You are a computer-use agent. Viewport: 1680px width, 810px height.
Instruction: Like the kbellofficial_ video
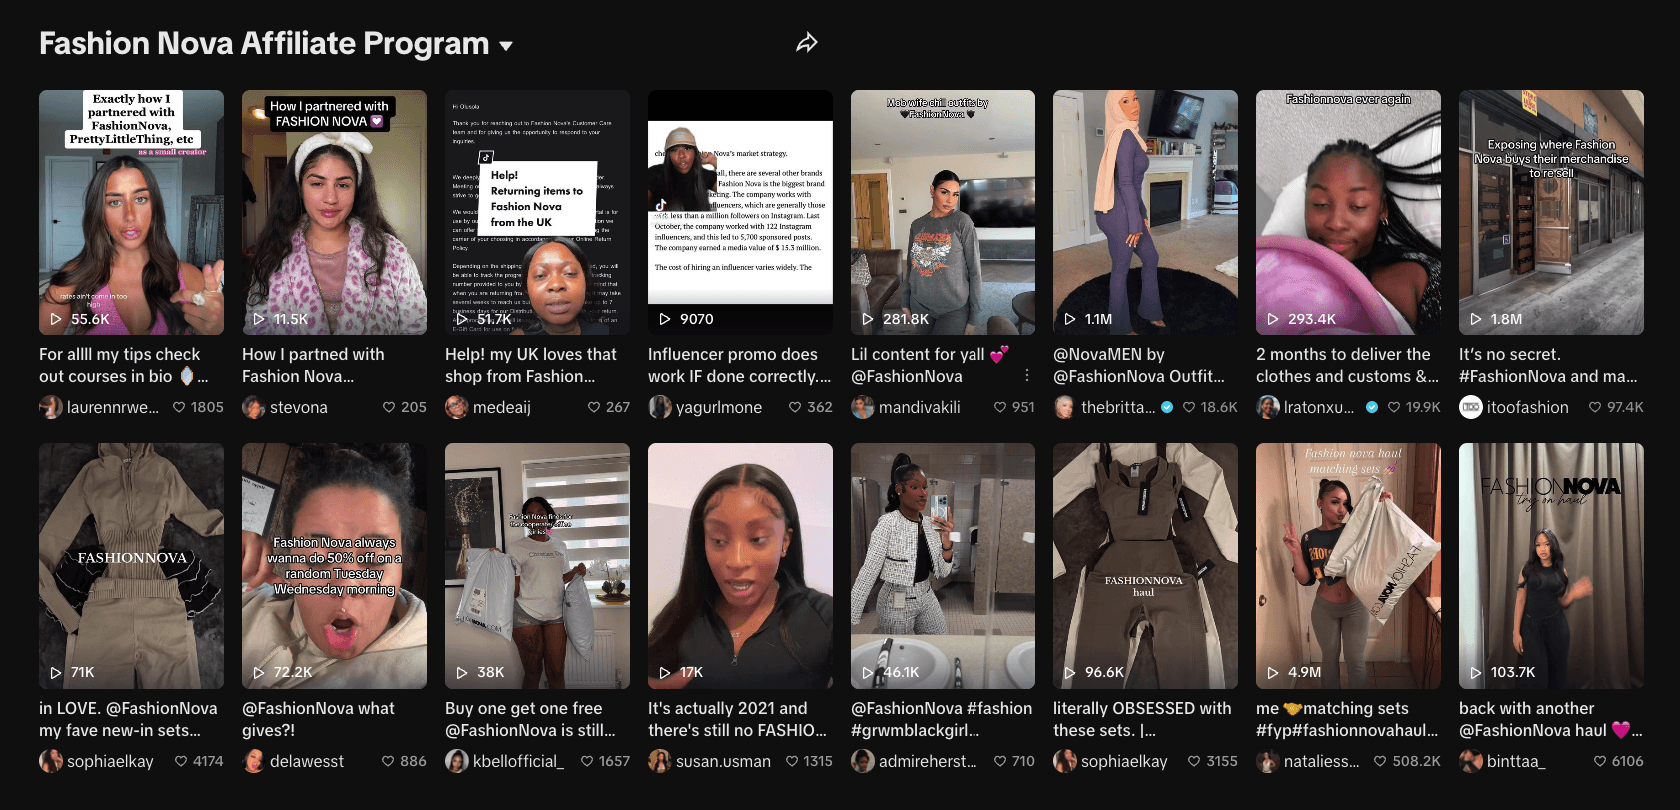(x=587, y=761)
